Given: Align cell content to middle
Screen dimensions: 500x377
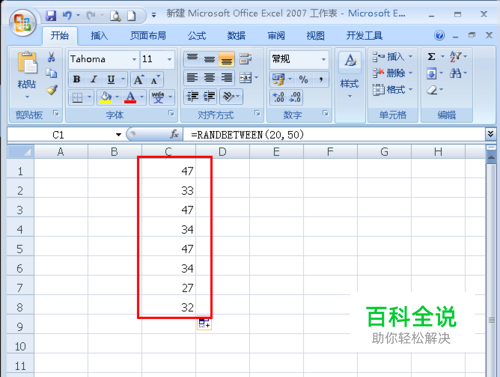Looking at the screenshot, I should click(x=209, y=59).
